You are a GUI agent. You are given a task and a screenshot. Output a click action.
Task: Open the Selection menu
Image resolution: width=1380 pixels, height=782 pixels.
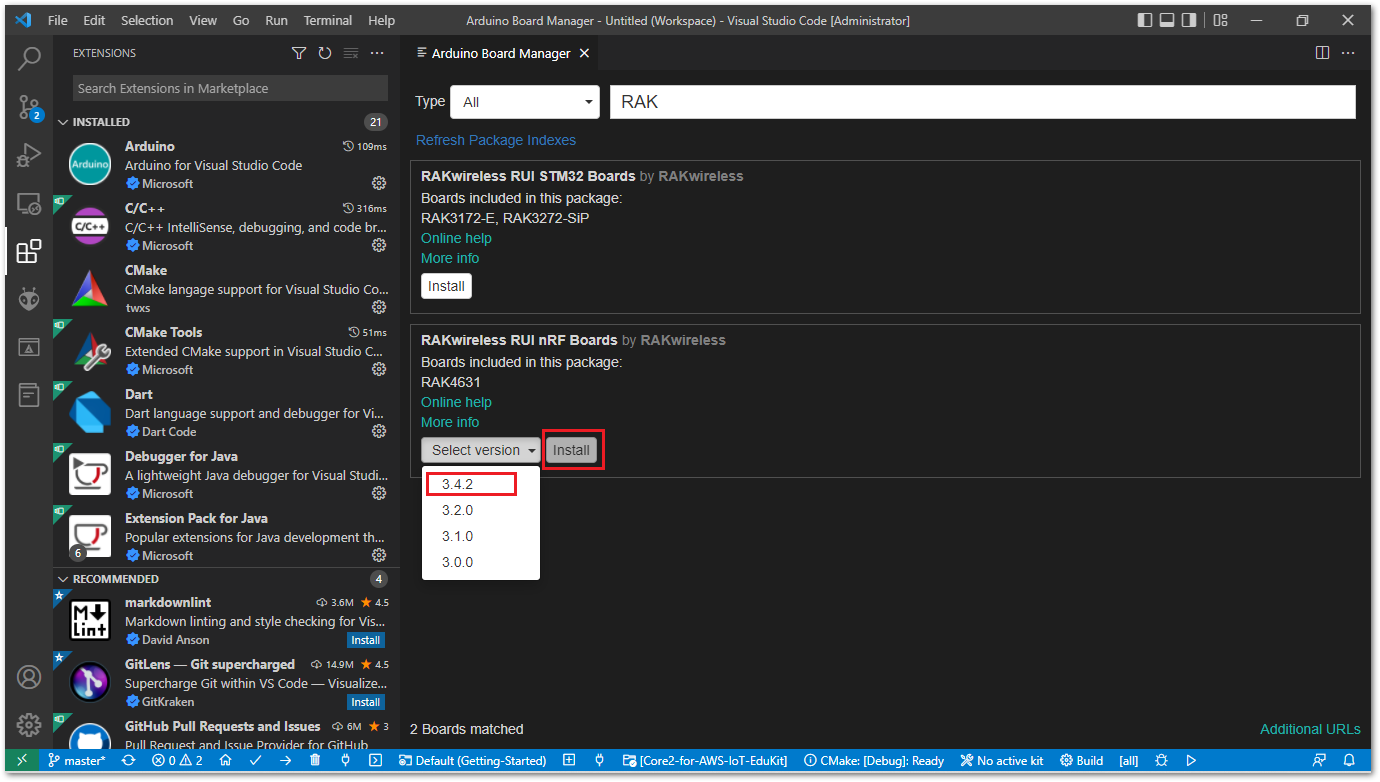coord(147,20)
